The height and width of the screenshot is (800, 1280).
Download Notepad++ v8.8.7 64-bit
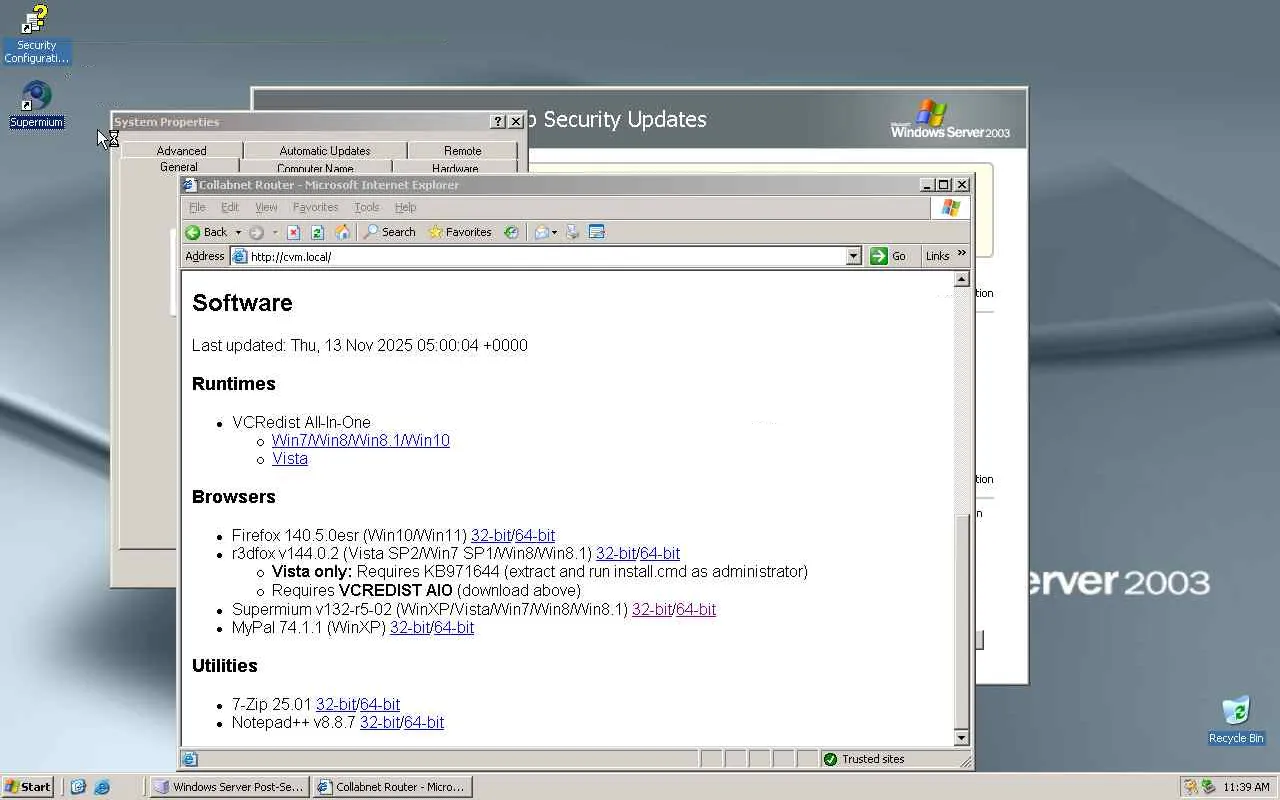pos(424,722)
